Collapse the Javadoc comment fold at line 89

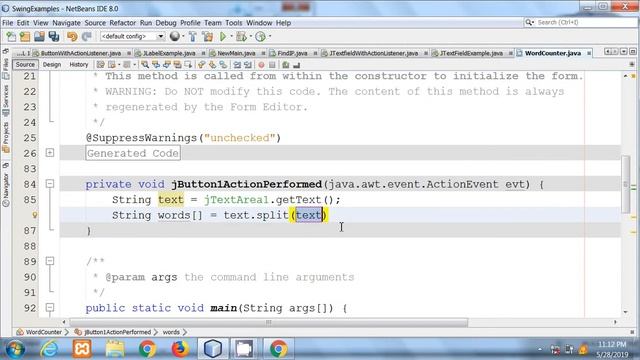pyautogui.click(x=50, y=260)
